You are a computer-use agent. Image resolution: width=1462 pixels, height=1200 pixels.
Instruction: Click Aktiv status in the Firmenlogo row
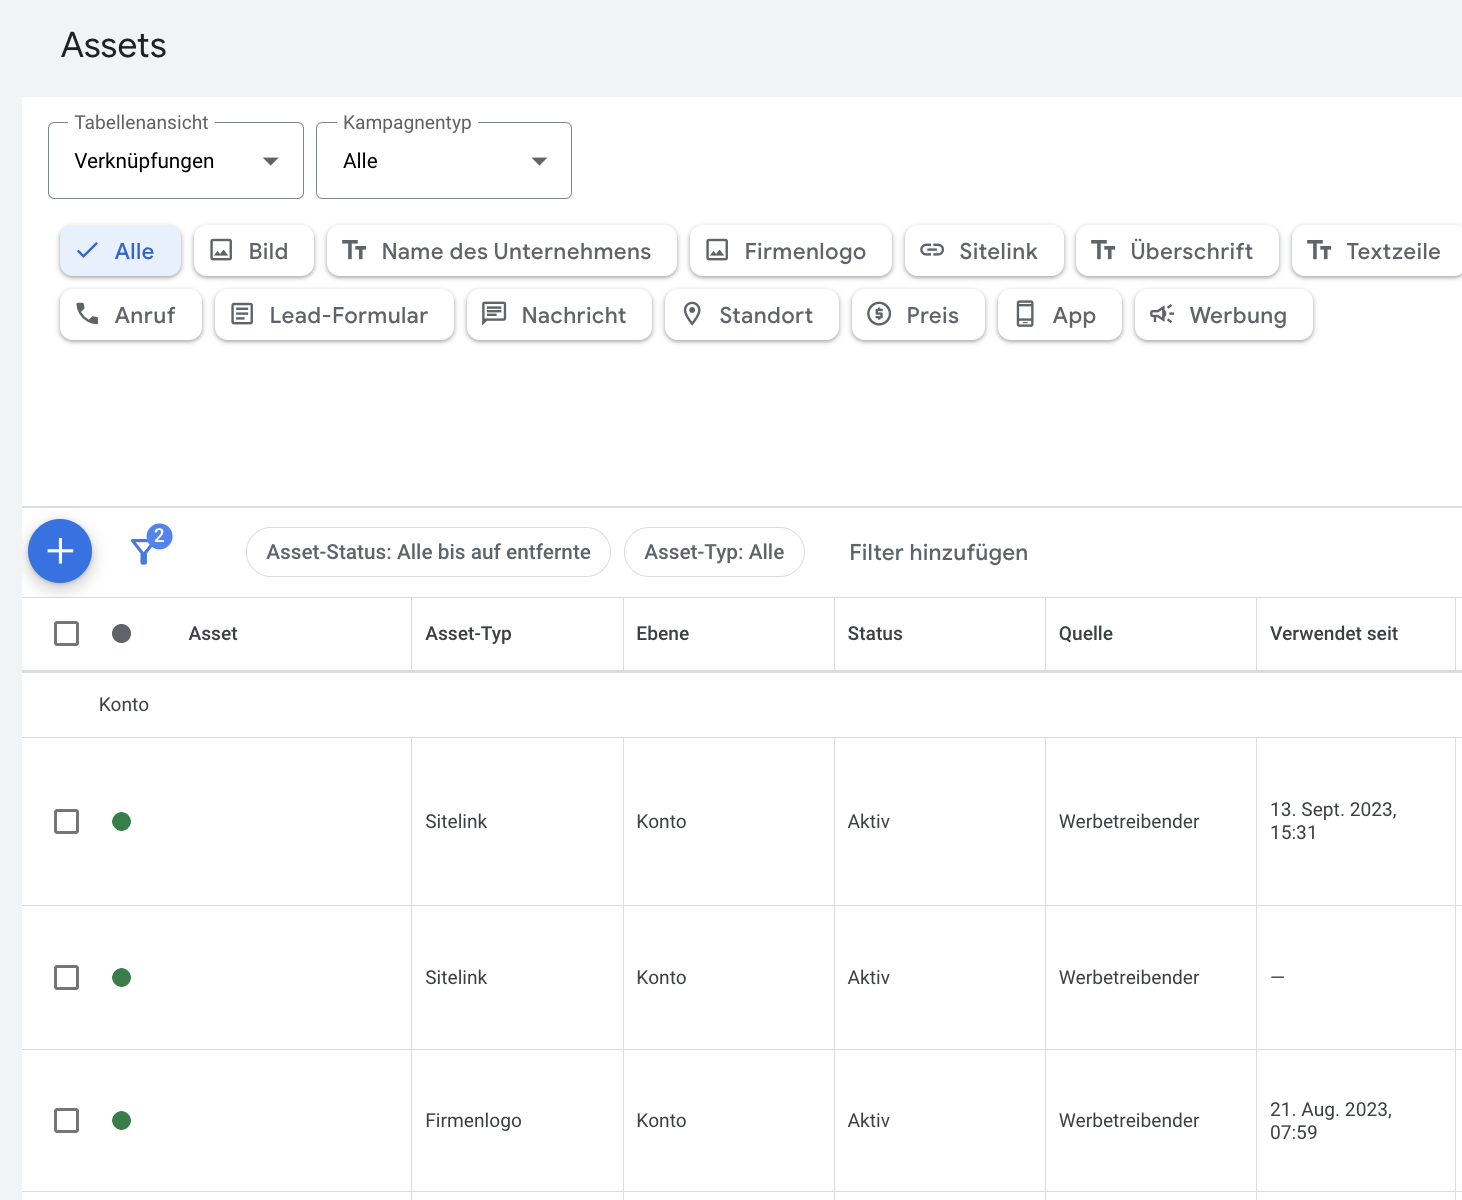pyautogui.click(x=868, y=1121)
